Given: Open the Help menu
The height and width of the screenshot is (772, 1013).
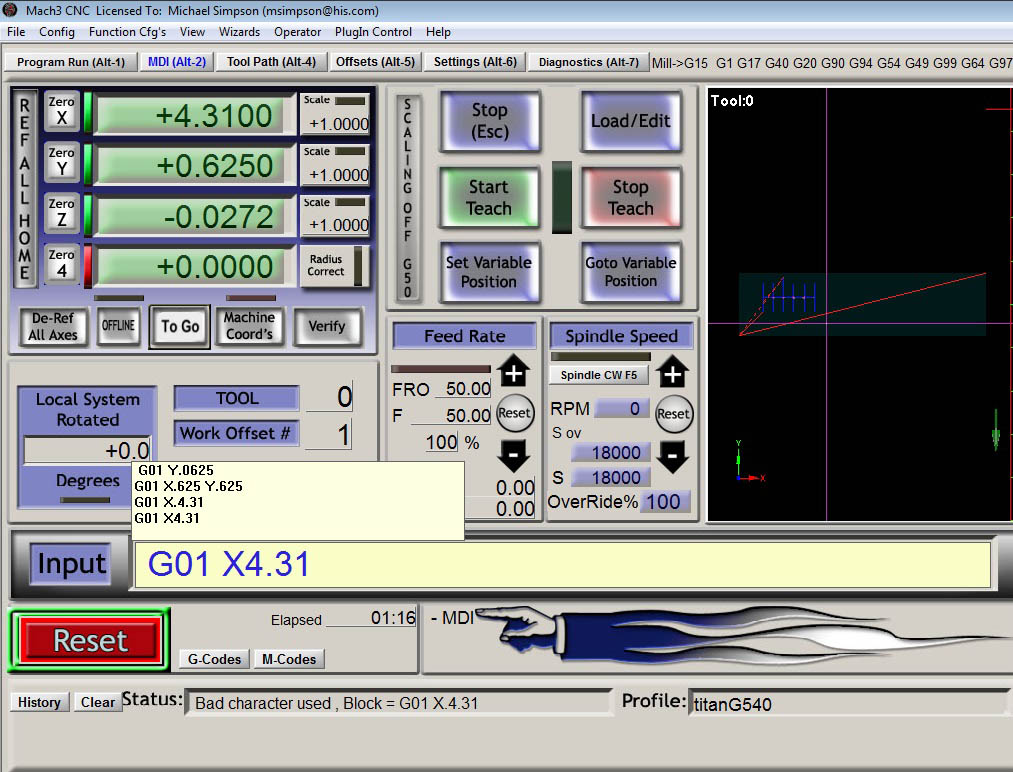Looking at the screenshot, I should (438, 32).
